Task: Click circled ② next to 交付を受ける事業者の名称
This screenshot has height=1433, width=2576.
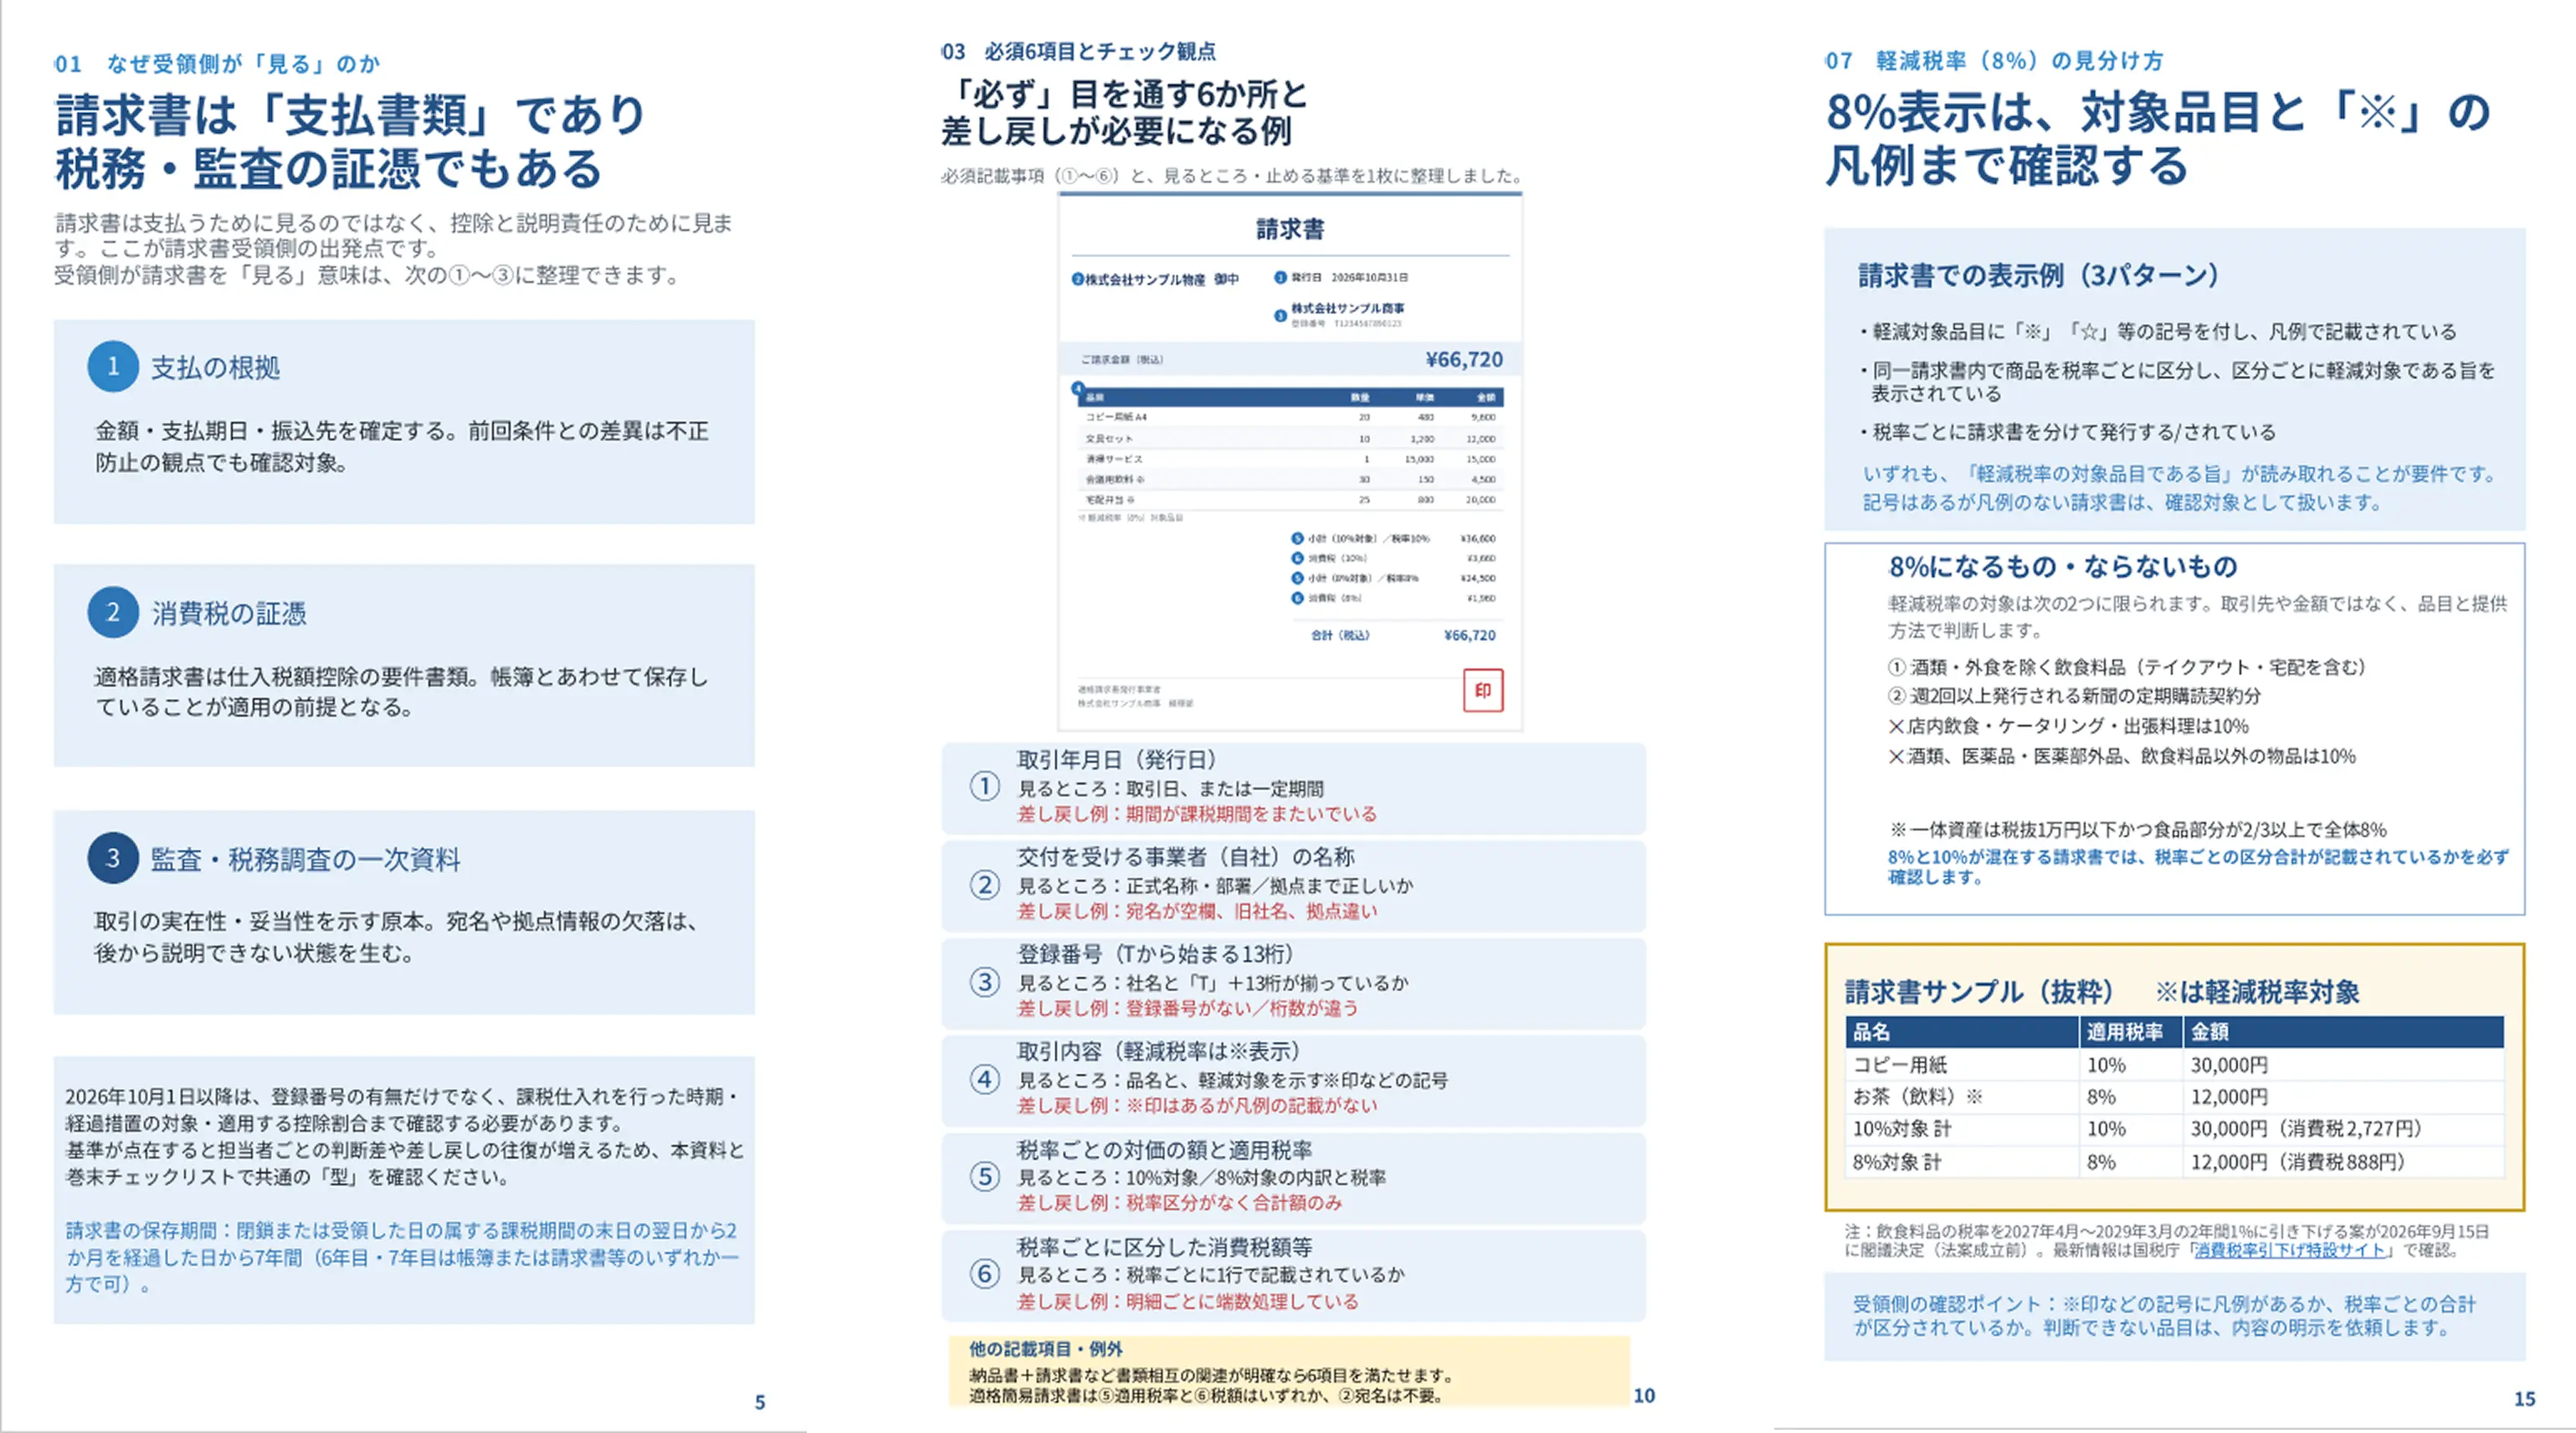Action: [x=985, y=885]
